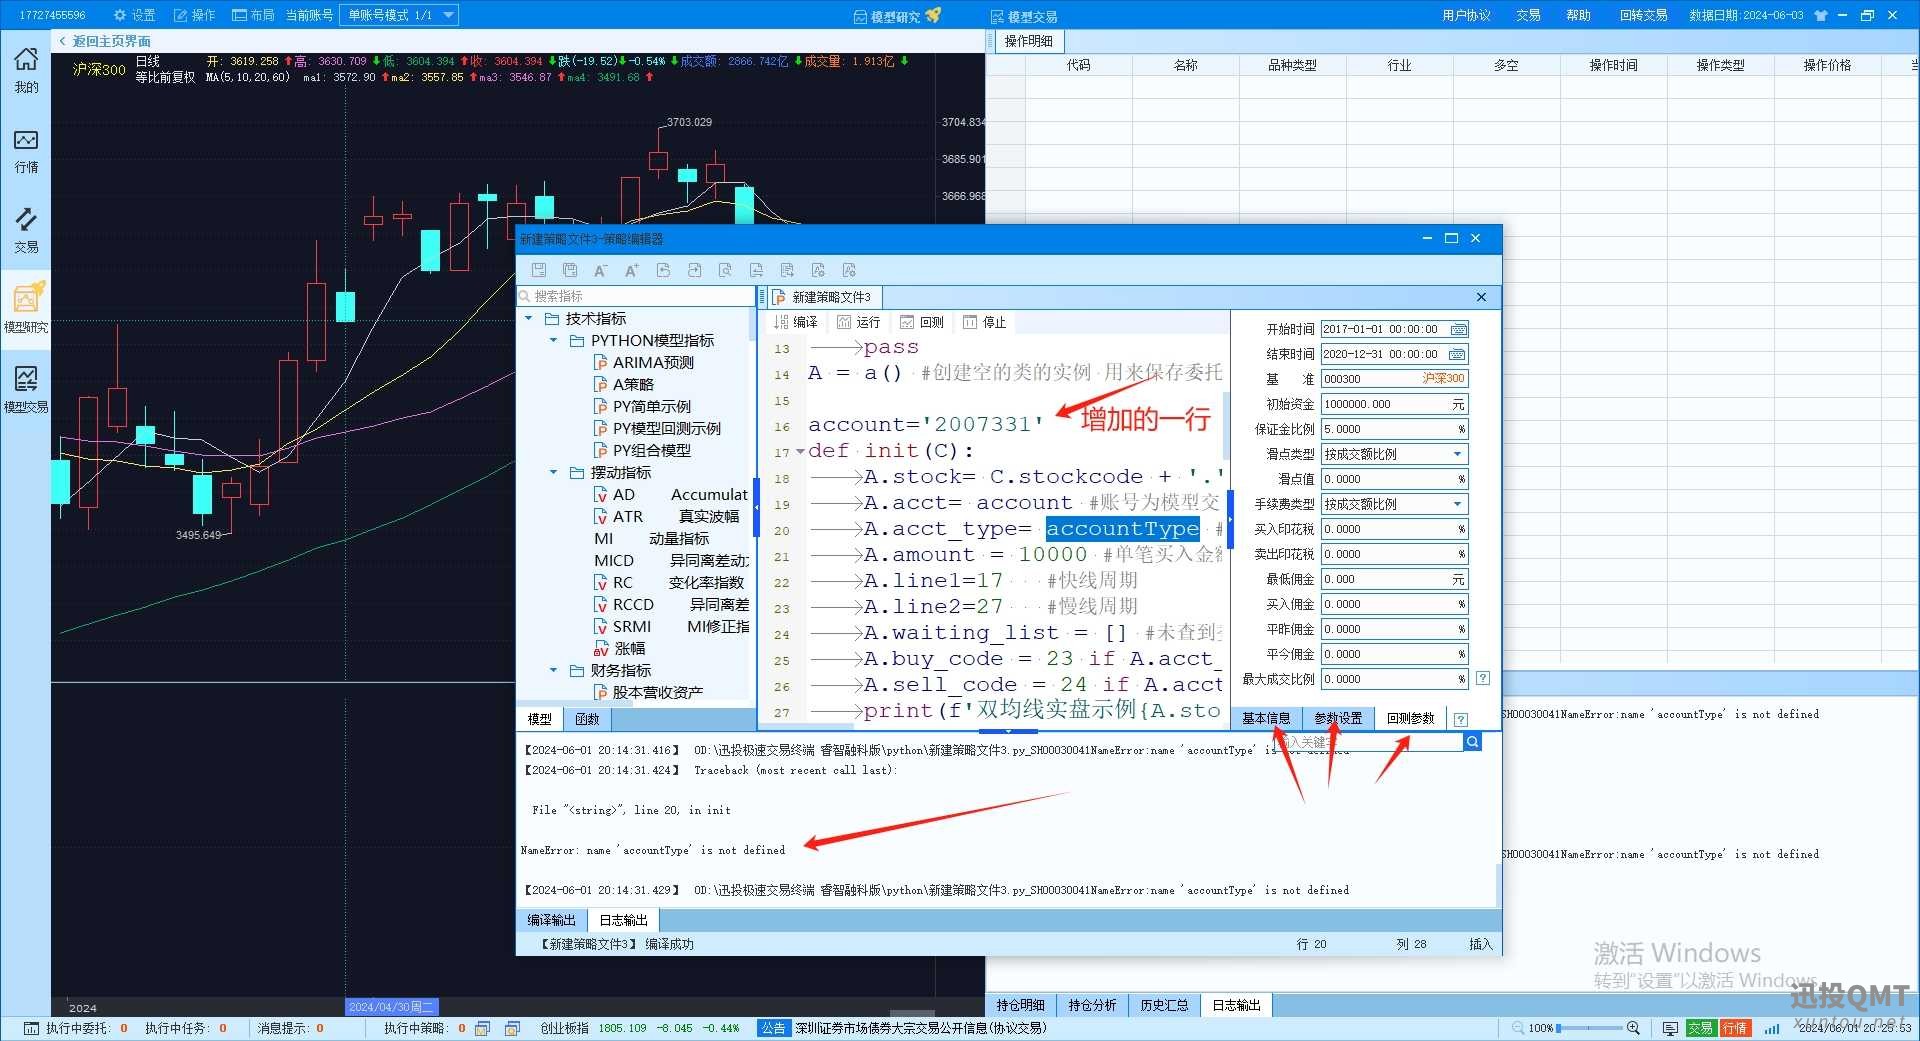Click the 回测 backtest button
Image resolution: width=1920 pixels, height=1041 pixels.
click(x=921, y=322)
